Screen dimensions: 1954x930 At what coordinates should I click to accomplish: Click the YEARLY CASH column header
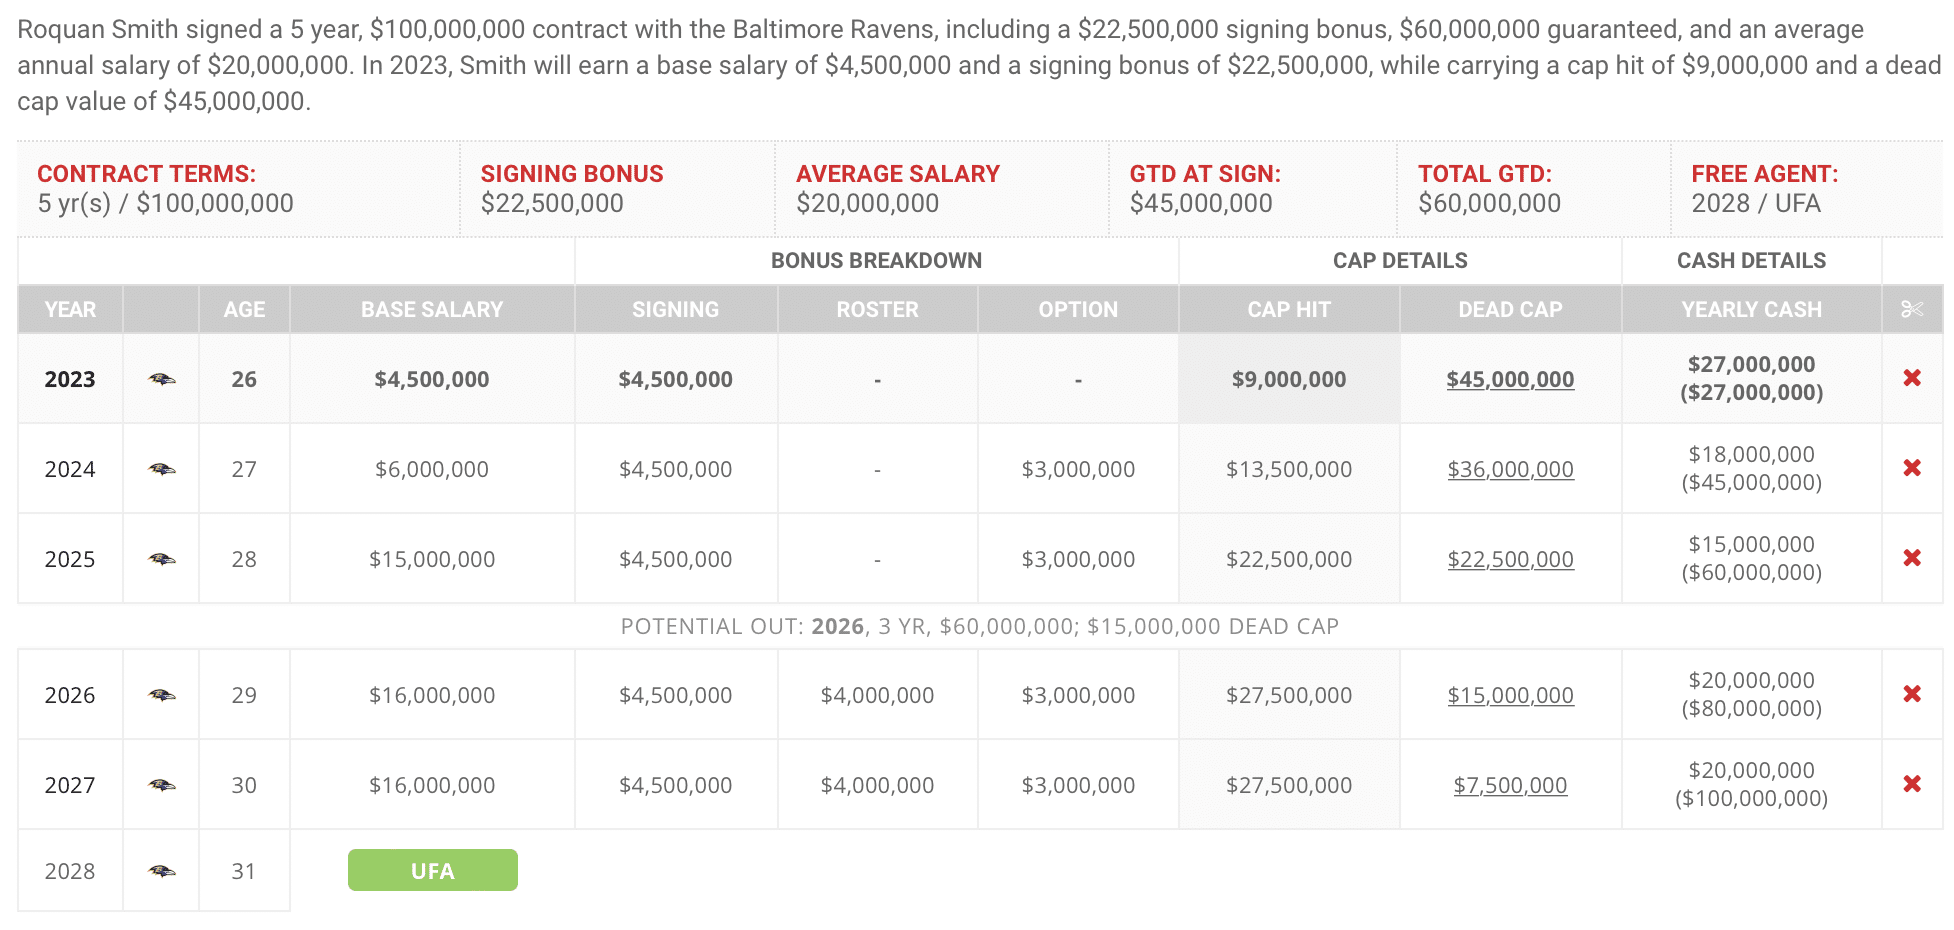(x=1751, y=309)
